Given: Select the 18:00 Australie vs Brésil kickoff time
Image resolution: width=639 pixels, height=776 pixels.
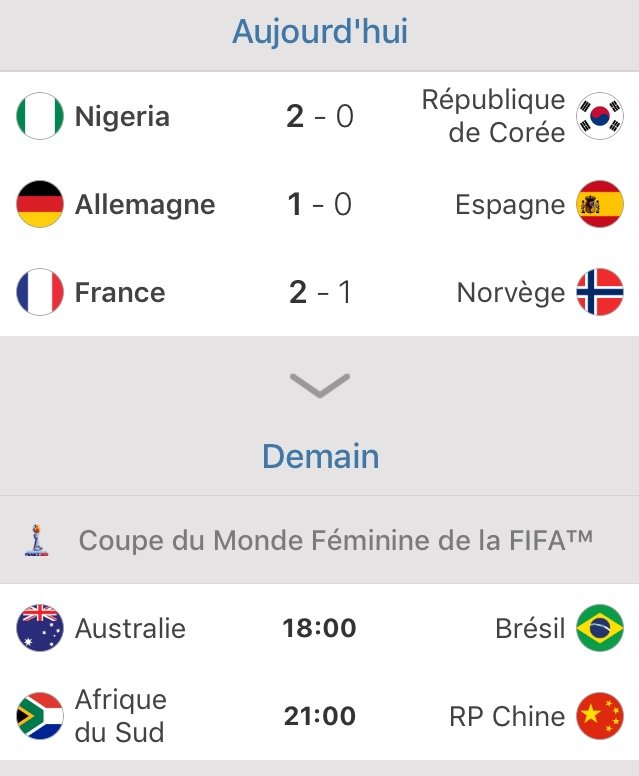Looking at the screenshot, I should tap(319, 629).
